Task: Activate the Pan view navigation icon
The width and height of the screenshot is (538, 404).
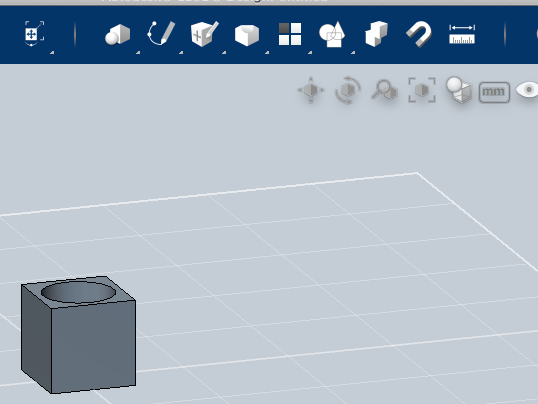Action: 311,90
